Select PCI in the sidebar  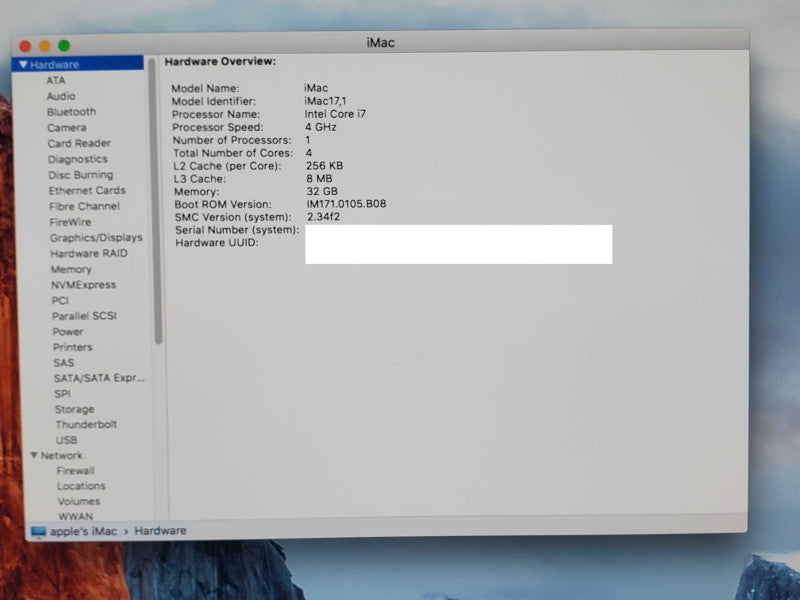pos(60,301)
